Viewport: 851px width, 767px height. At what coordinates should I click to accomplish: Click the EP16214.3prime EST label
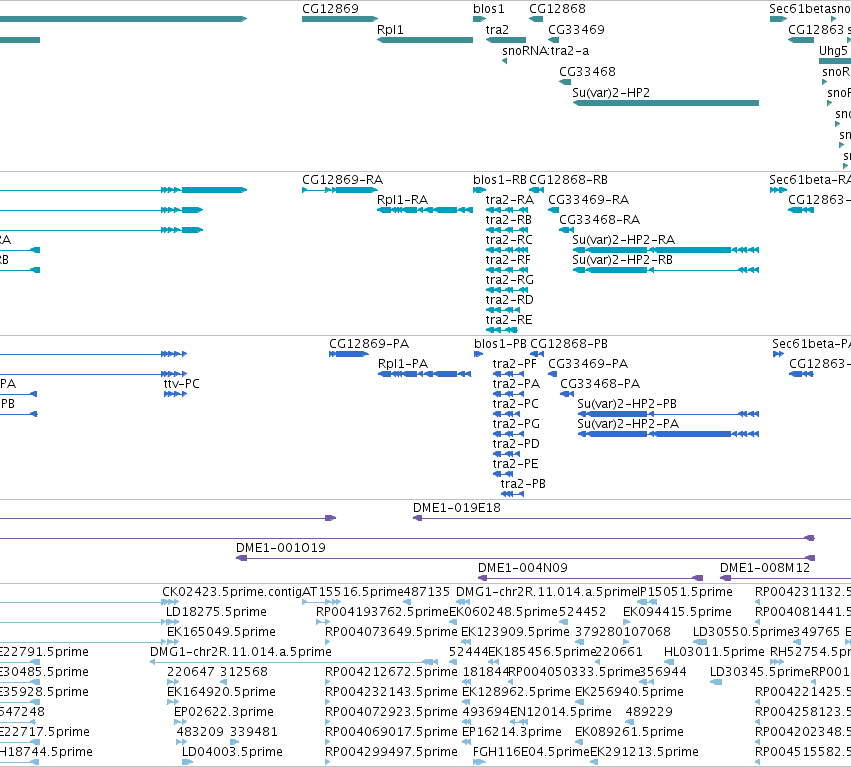click(512, 732)
